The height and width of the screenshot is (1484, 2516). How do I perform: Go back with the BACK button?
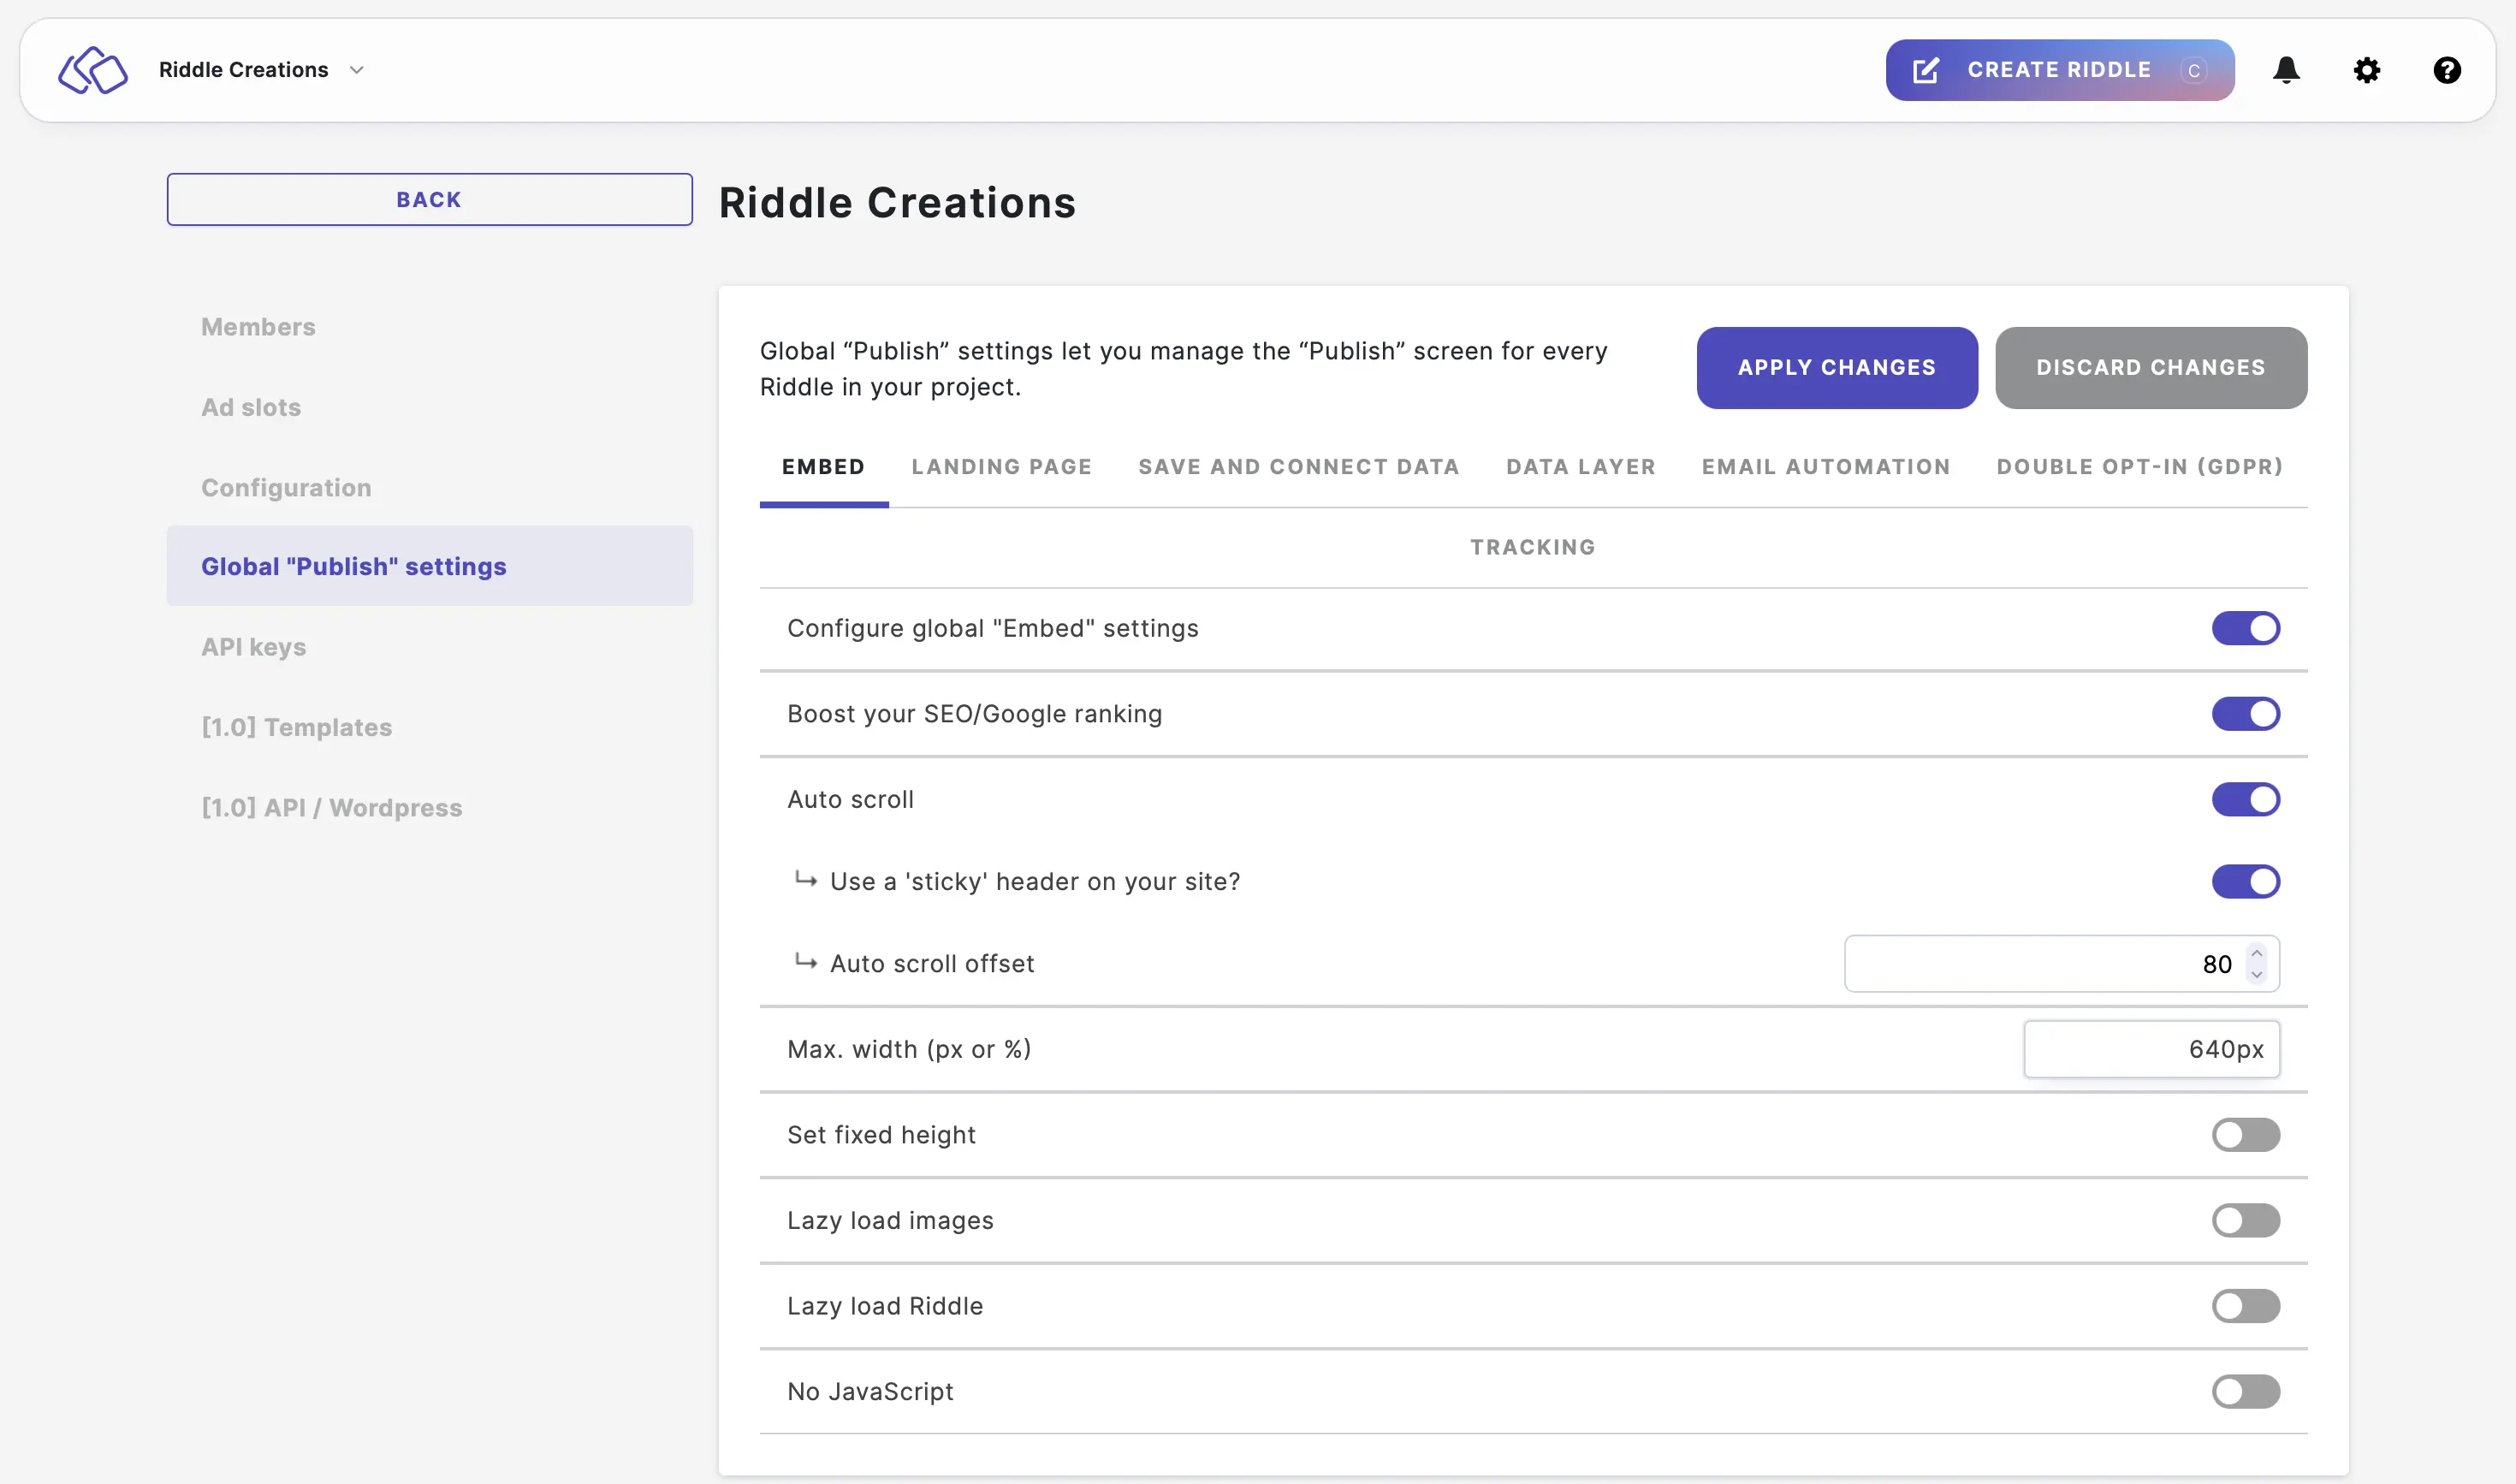[x=429, y=199]
